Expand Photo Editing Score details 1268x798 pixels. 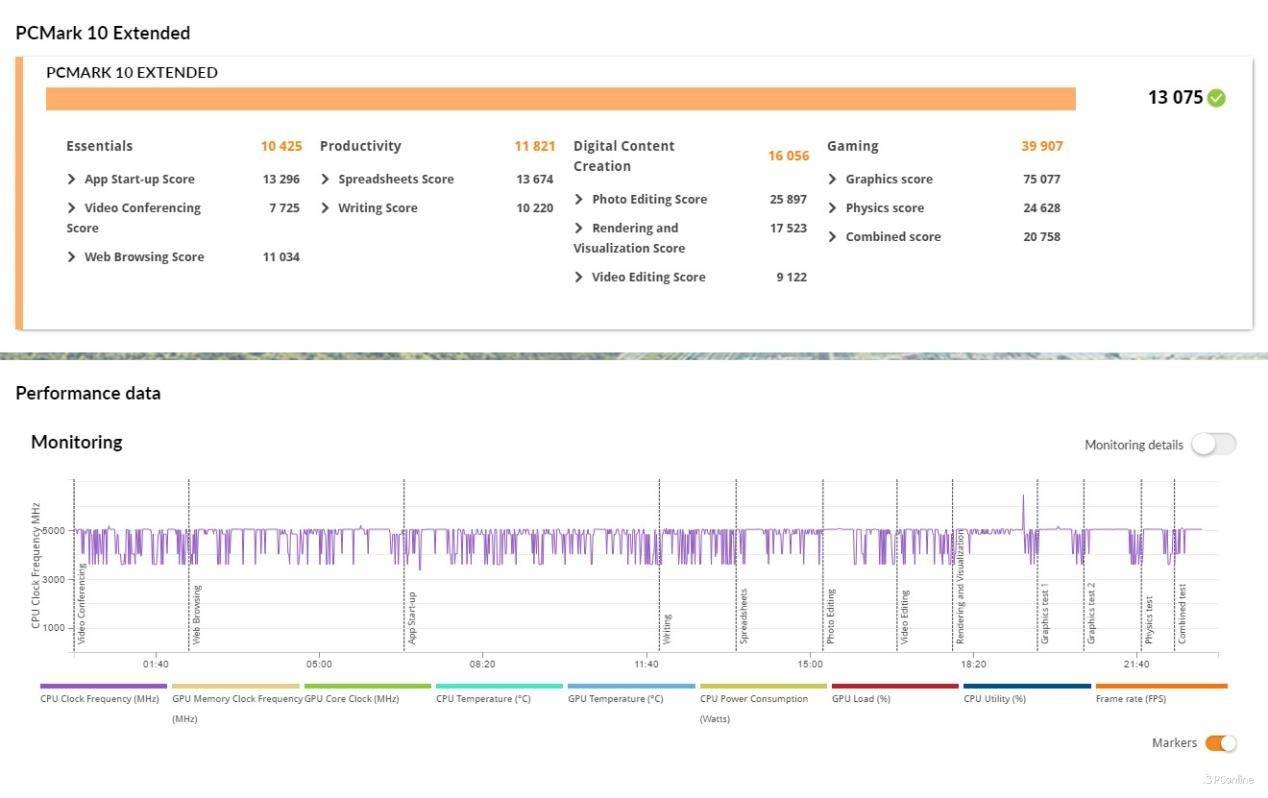[579, 200]
